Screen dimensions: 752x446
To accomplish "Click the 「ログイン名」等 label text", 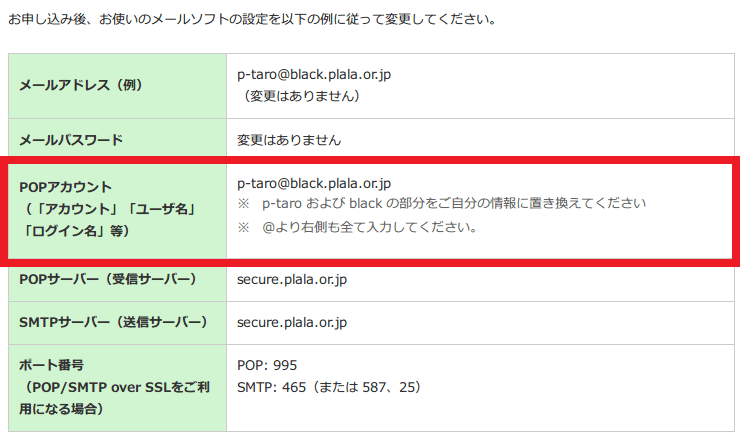I will coord(78,229).
